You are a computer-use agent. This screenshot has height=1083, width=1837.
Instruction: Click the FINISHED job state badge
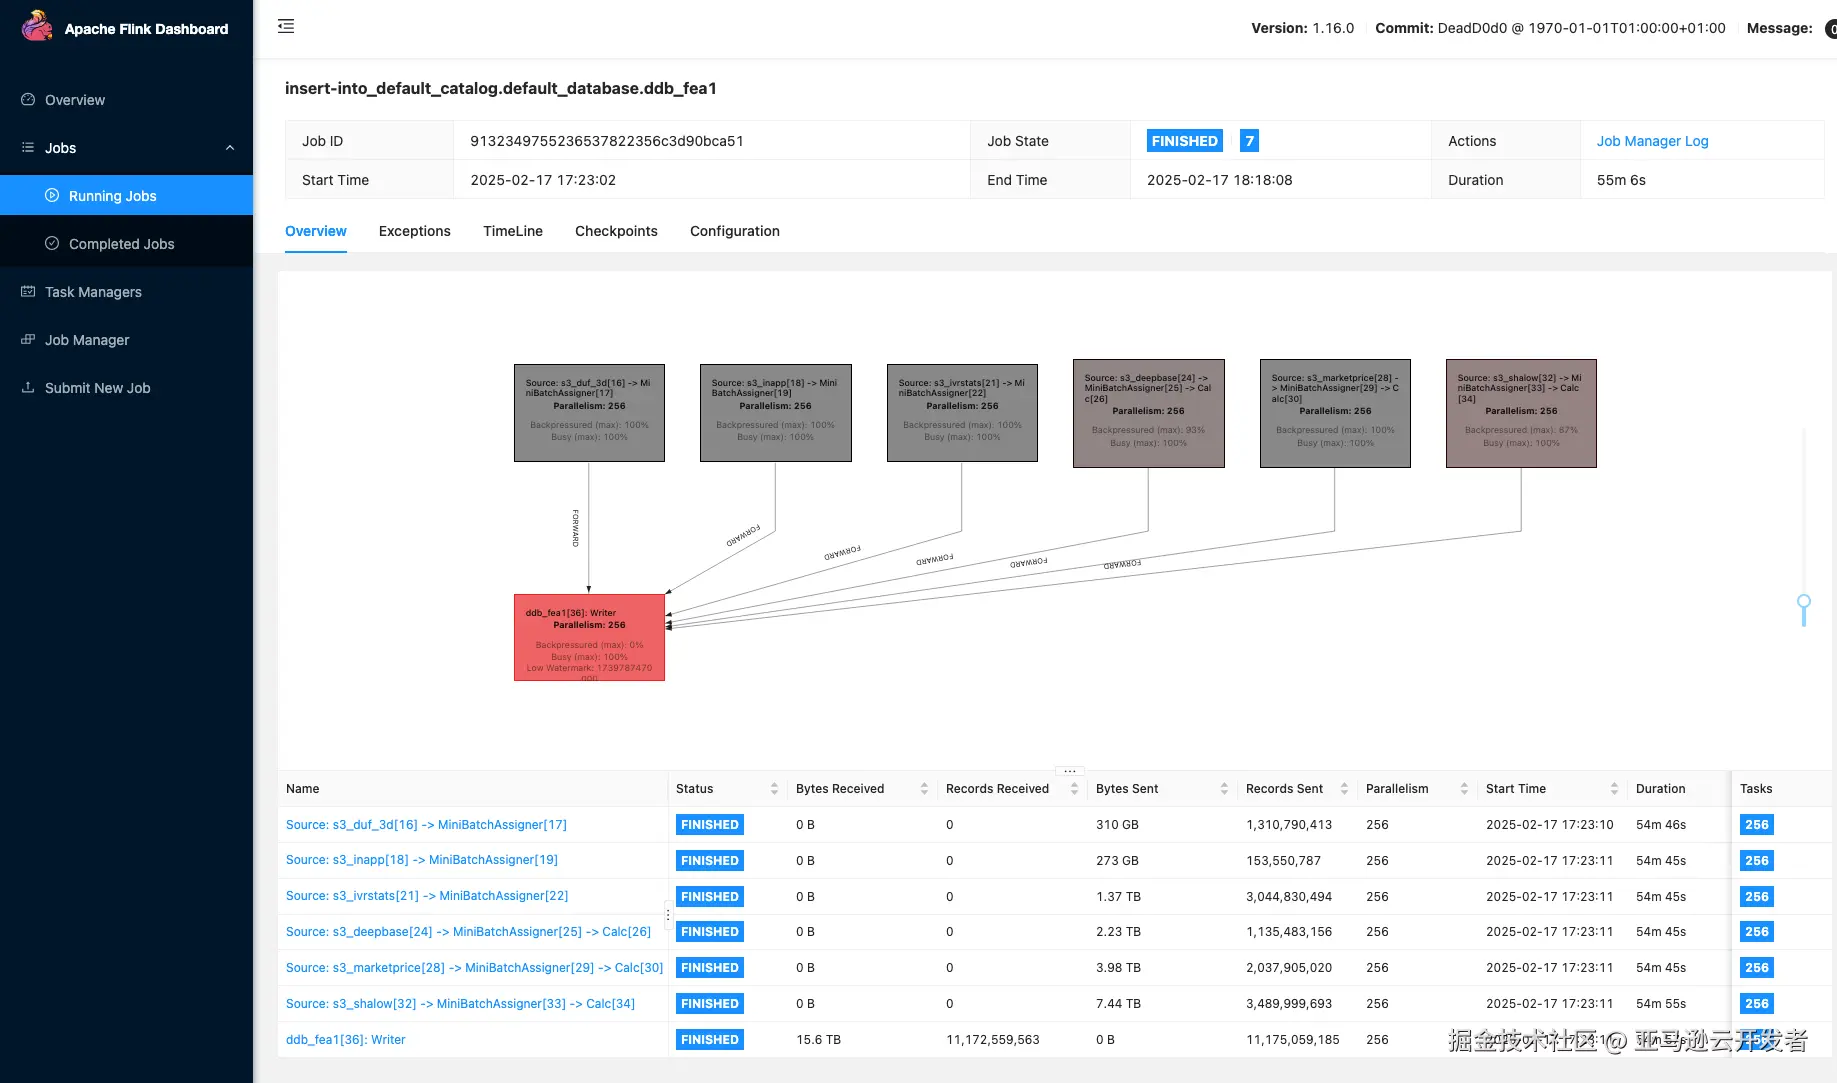coord(1185,141)
